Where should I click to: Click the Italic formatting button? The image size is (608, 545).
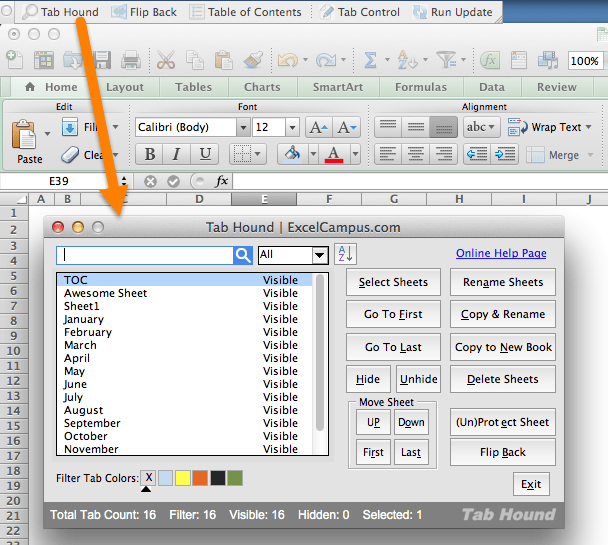tap(177, 154)
